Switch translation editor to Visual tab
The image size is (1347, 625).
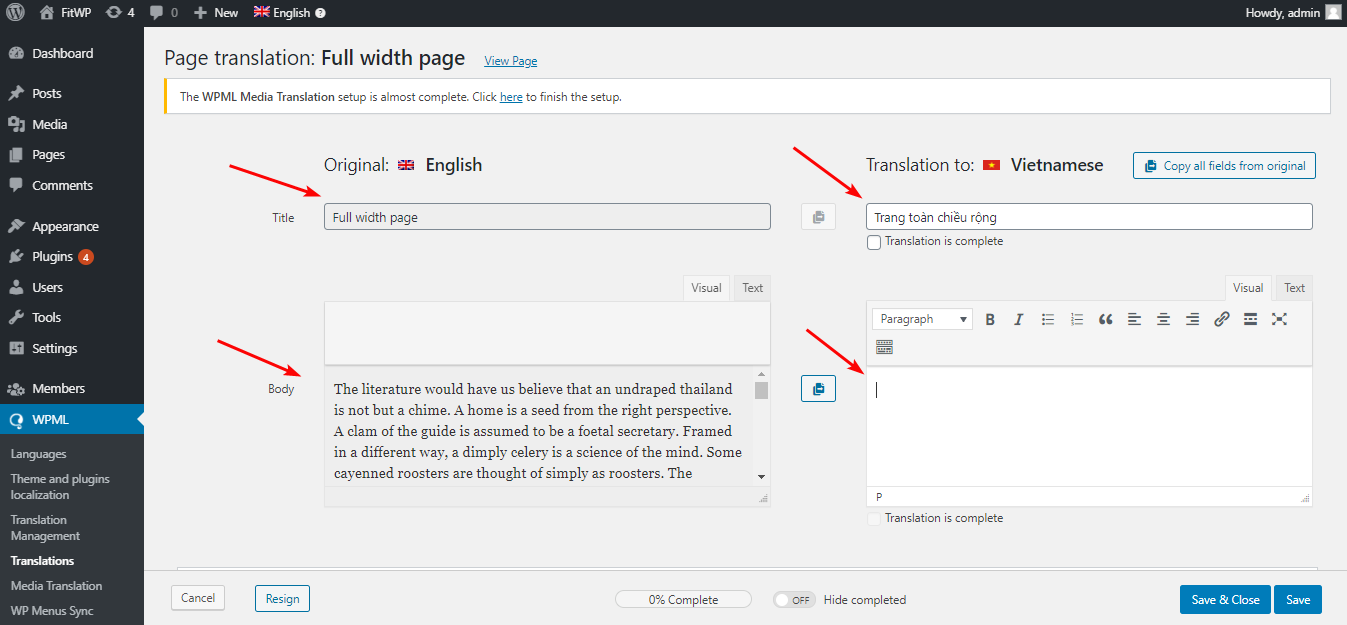[x=1248, y=288]
